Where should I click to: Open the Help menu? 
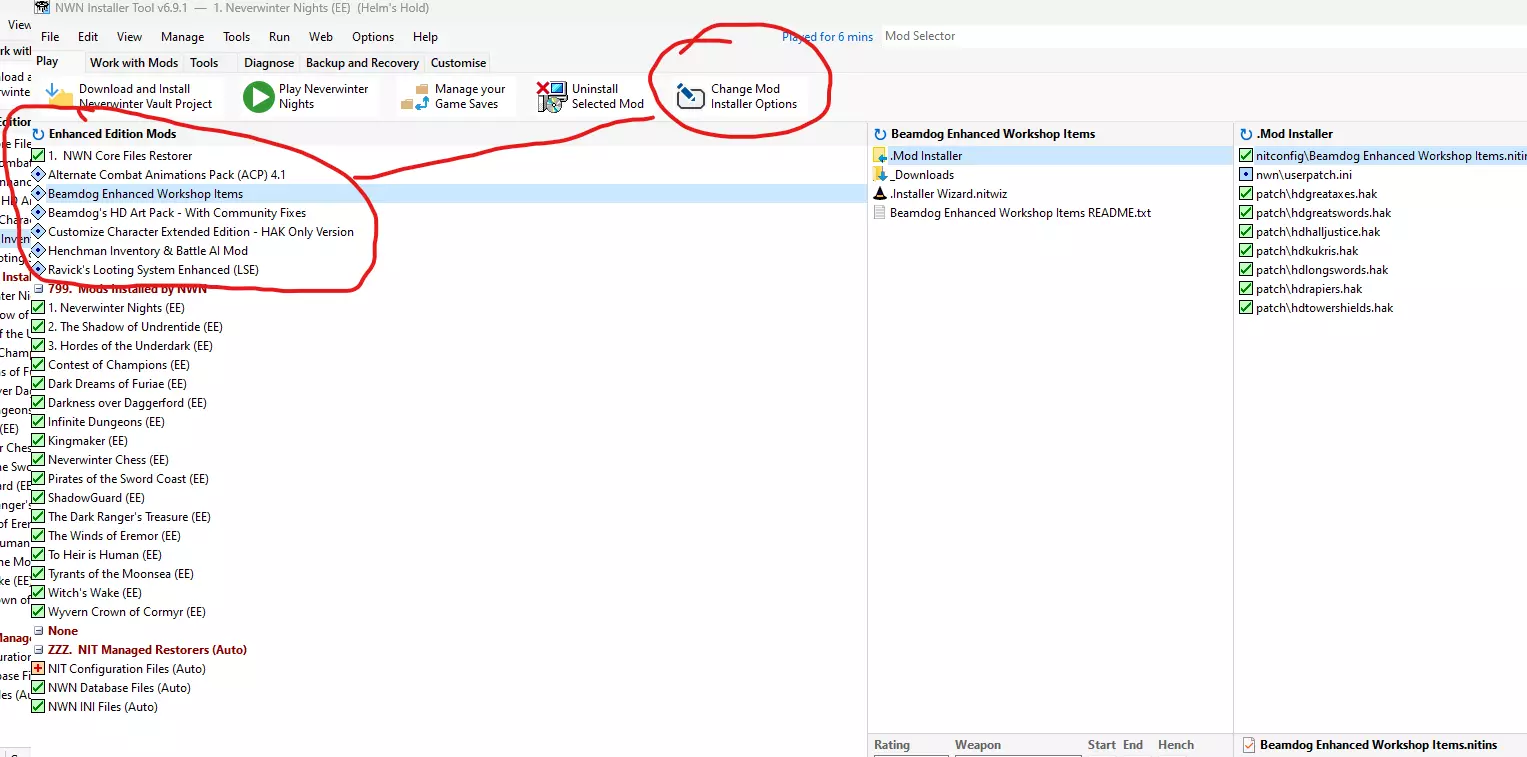tap(425, 37)
